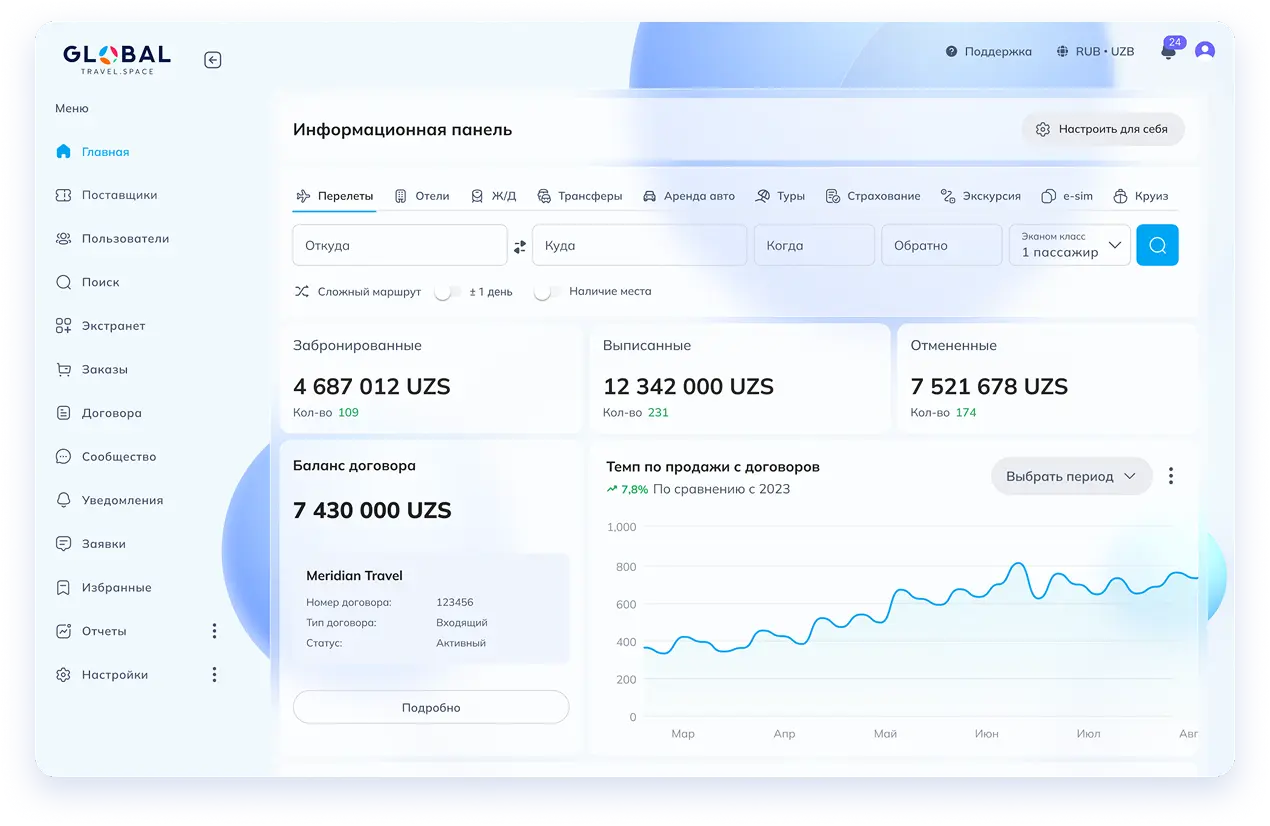Click the globe icon for RUB • UZB
1270x826 pixels.
(x=1062, y=51)
